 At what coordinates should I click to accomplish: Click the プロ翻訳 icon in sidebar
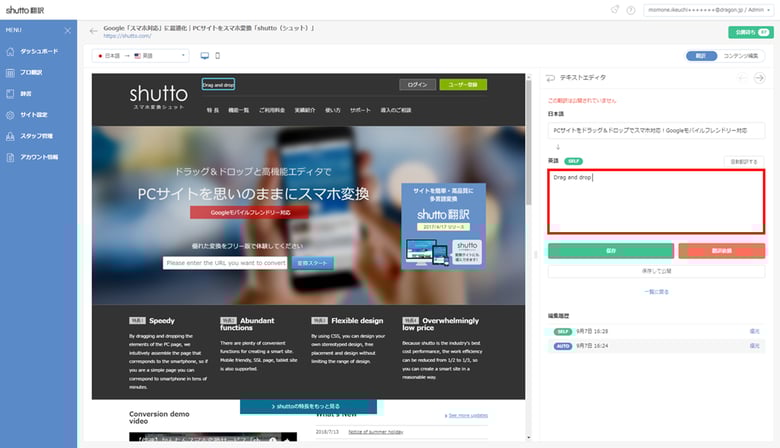tap(10, 73)
